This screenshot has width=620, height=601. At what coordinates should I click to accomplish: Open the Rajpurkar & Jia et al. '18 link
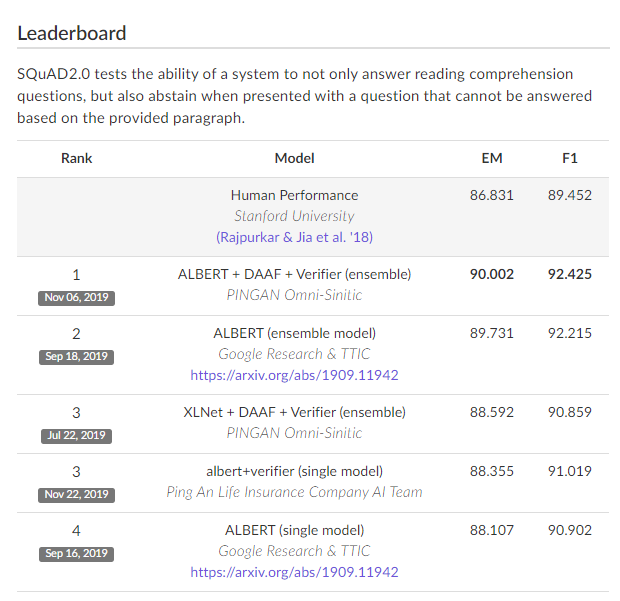coord(294,237)
